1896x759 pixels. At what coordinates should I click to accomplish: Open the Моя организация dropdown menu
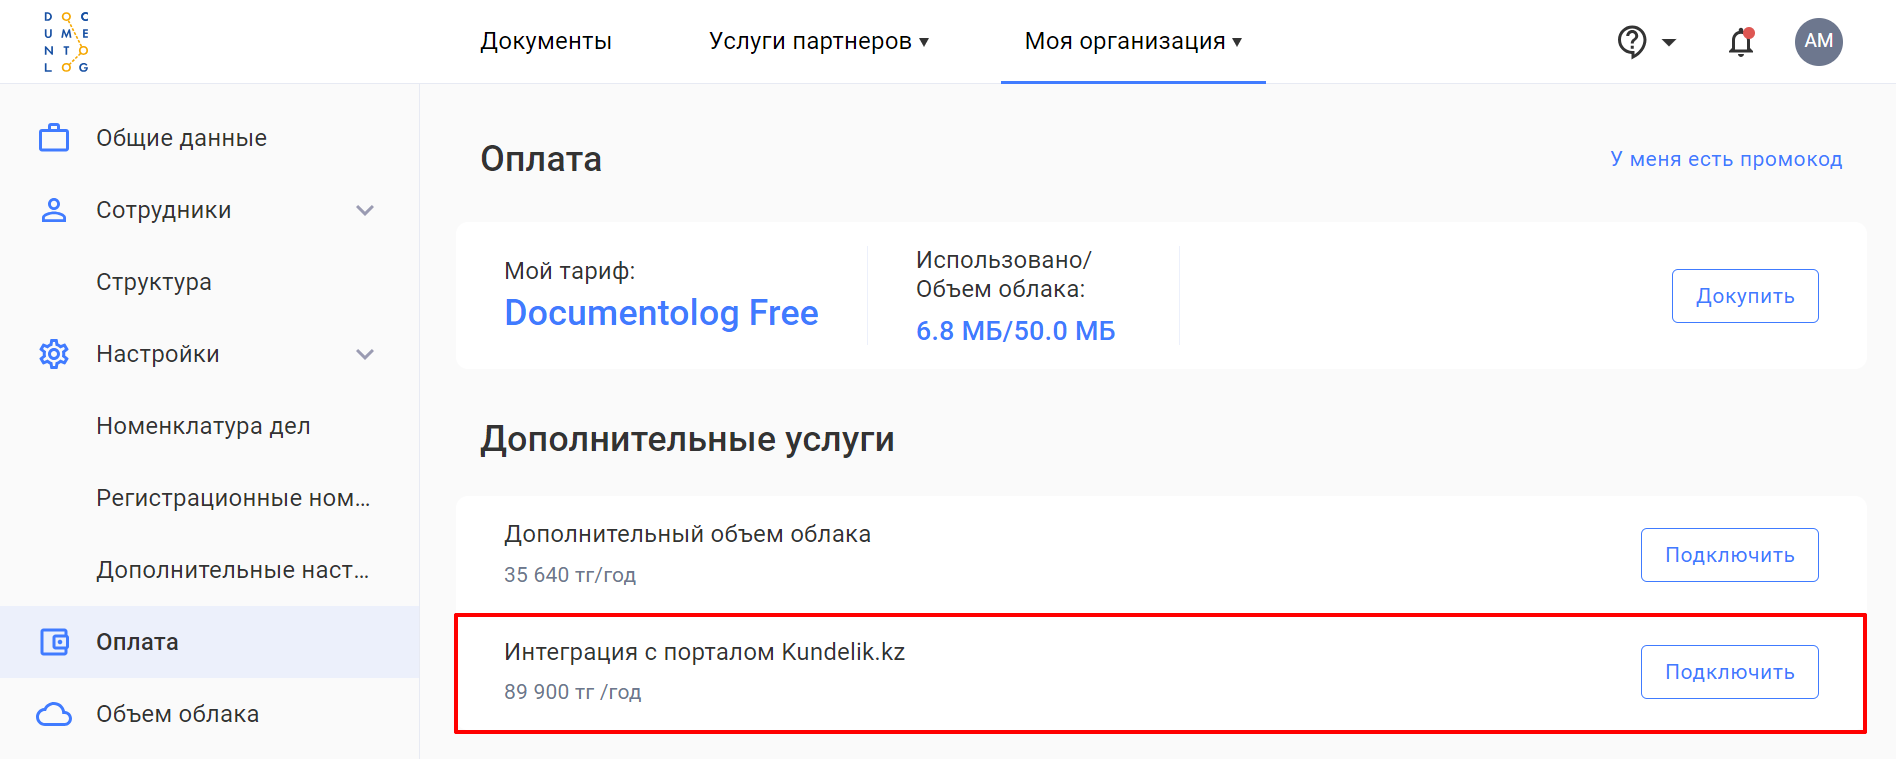pyautogui.click(x=1133, y=42)
